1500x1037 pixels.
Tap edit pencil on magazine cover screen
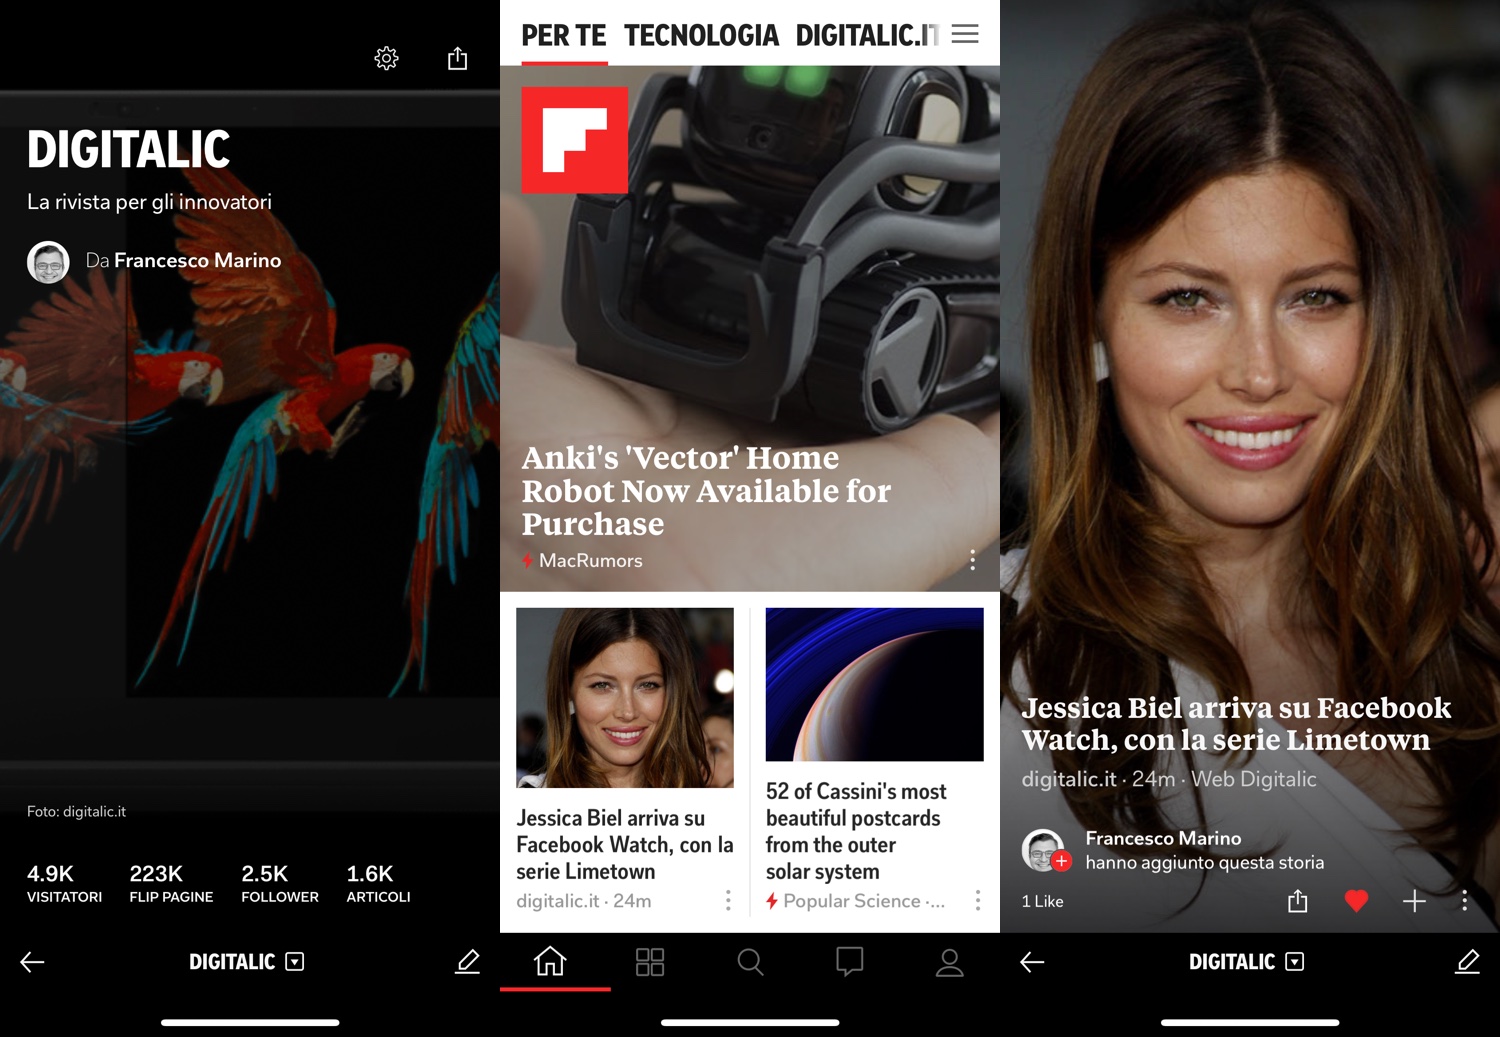pyautogui.click(x=467, y=962)
